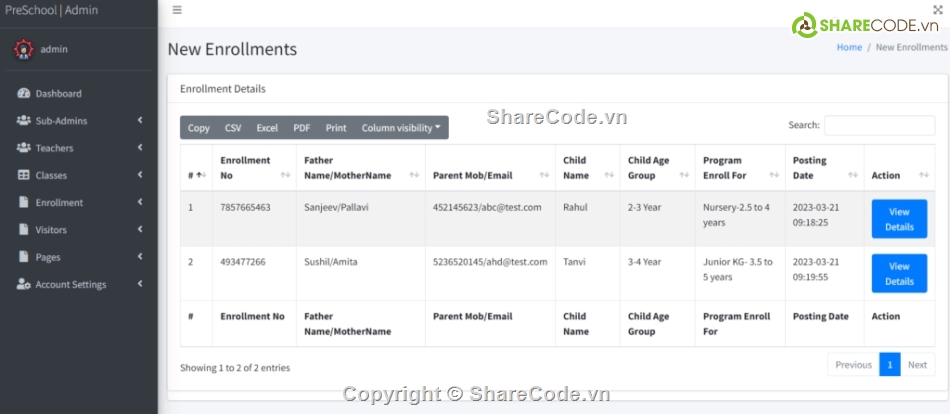Click the Pages file icon
The height and width of the screenshot is (414, 950).
click(24, 257)
